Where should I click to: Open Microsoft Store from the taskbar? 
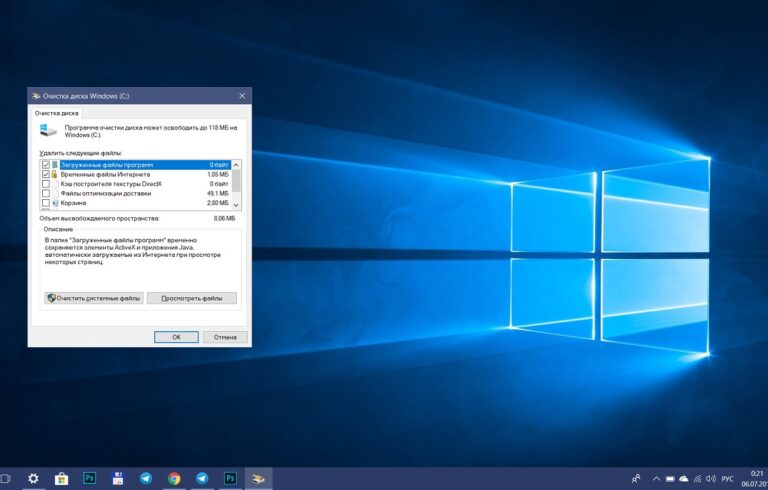coord(61,478)
